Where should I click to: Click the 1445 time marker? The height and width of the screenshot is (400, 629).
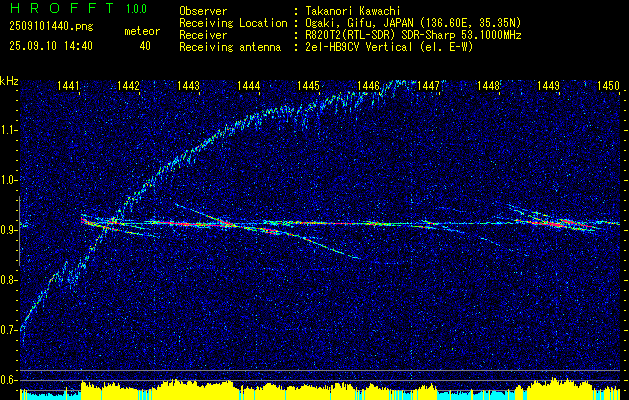click(308, 85)
